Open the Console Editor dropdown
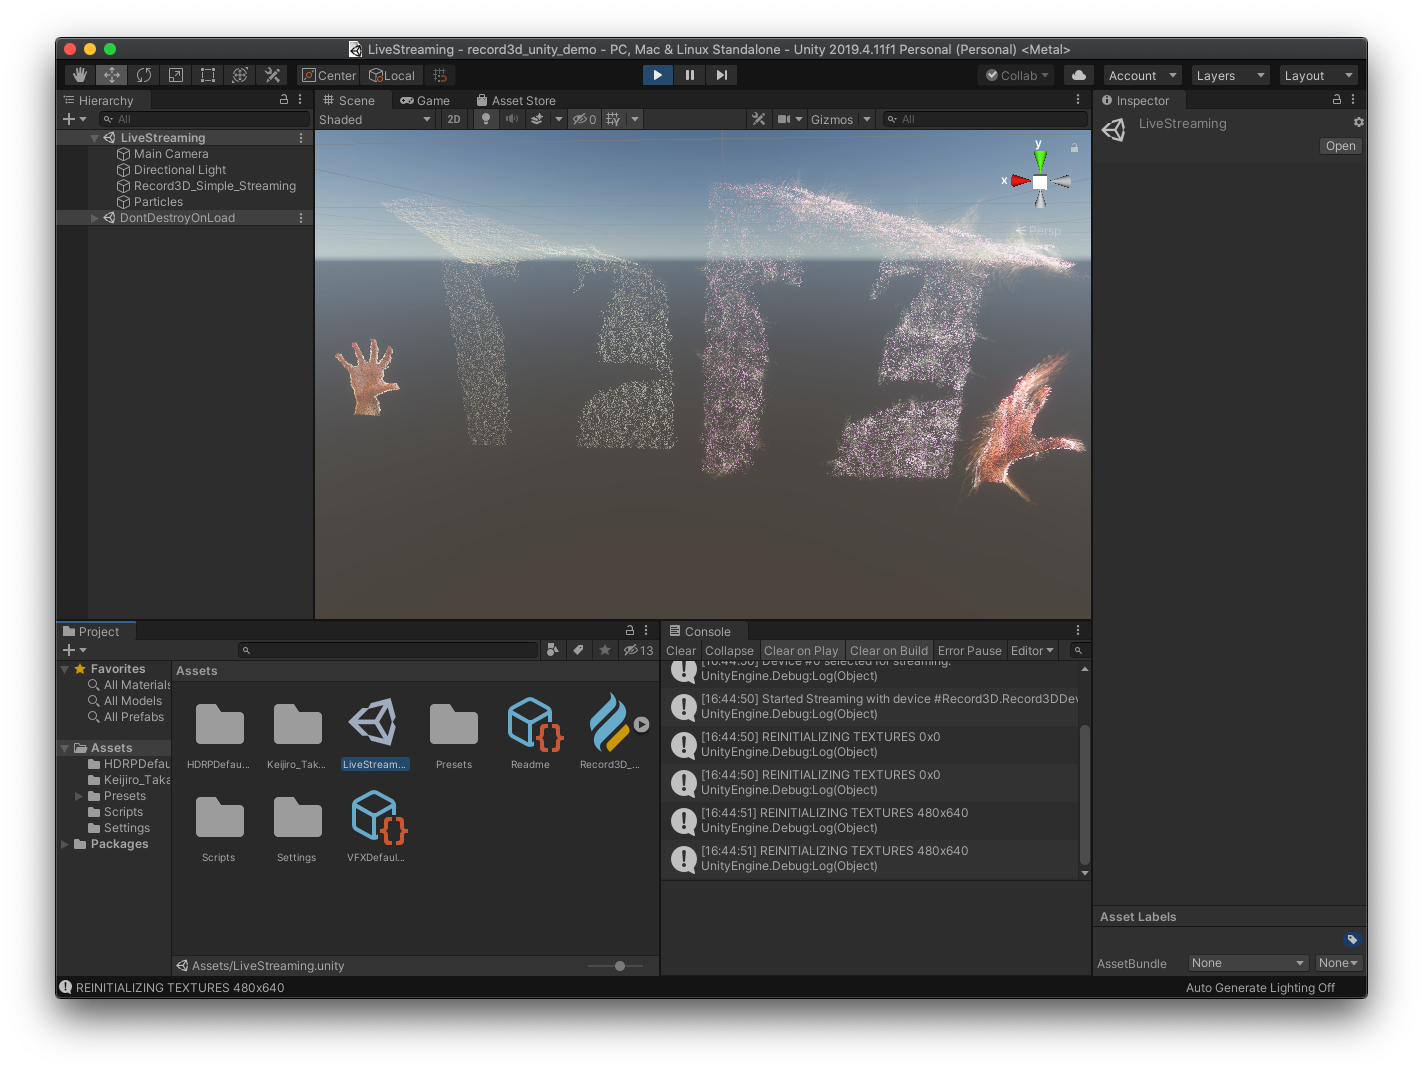The width and height of the screenshot is (1423, 1072). [x=1032, y=651]
